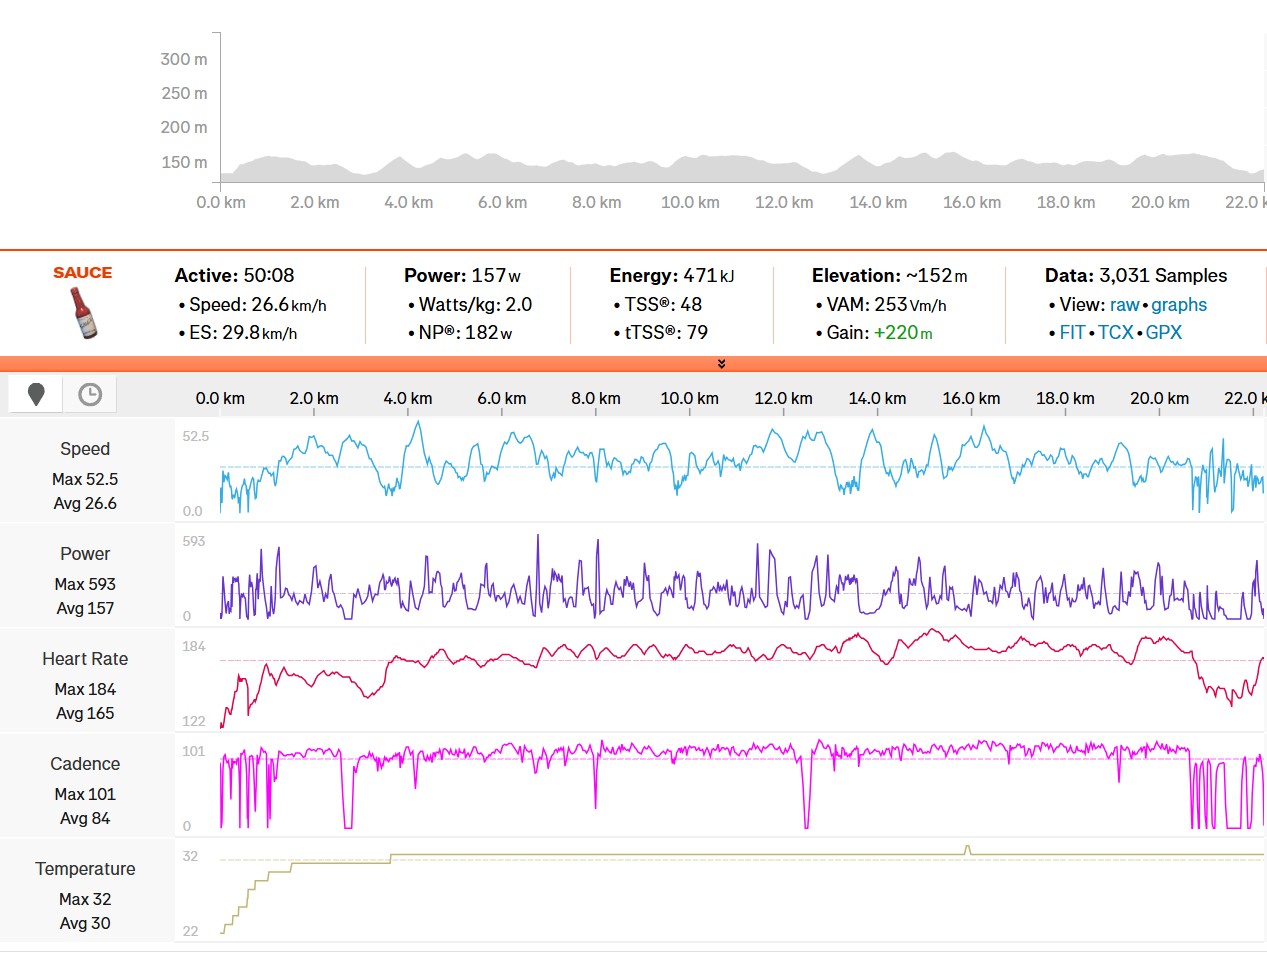Click the red heart rate line graph

[742, 677]
